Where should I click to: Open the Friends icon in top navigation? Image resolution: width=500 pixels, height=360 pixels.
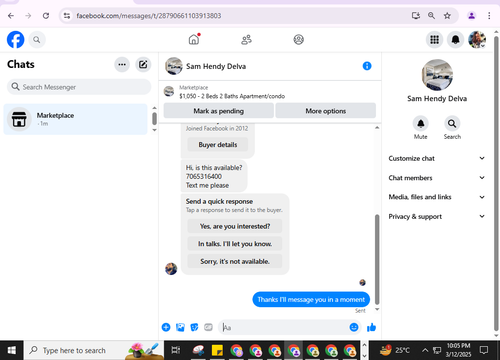[246, 40]
